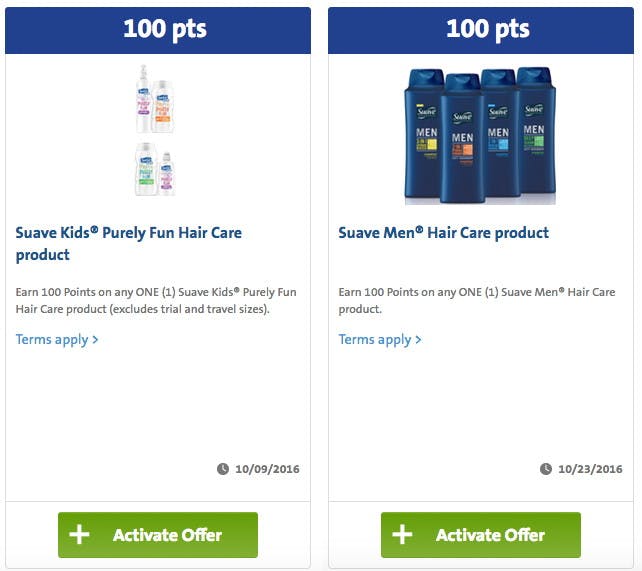Image resolution: width=642 pixels, height=571 pixels.
Task: Open Suave Men Hair Care product title
Action: coord(443,233)
